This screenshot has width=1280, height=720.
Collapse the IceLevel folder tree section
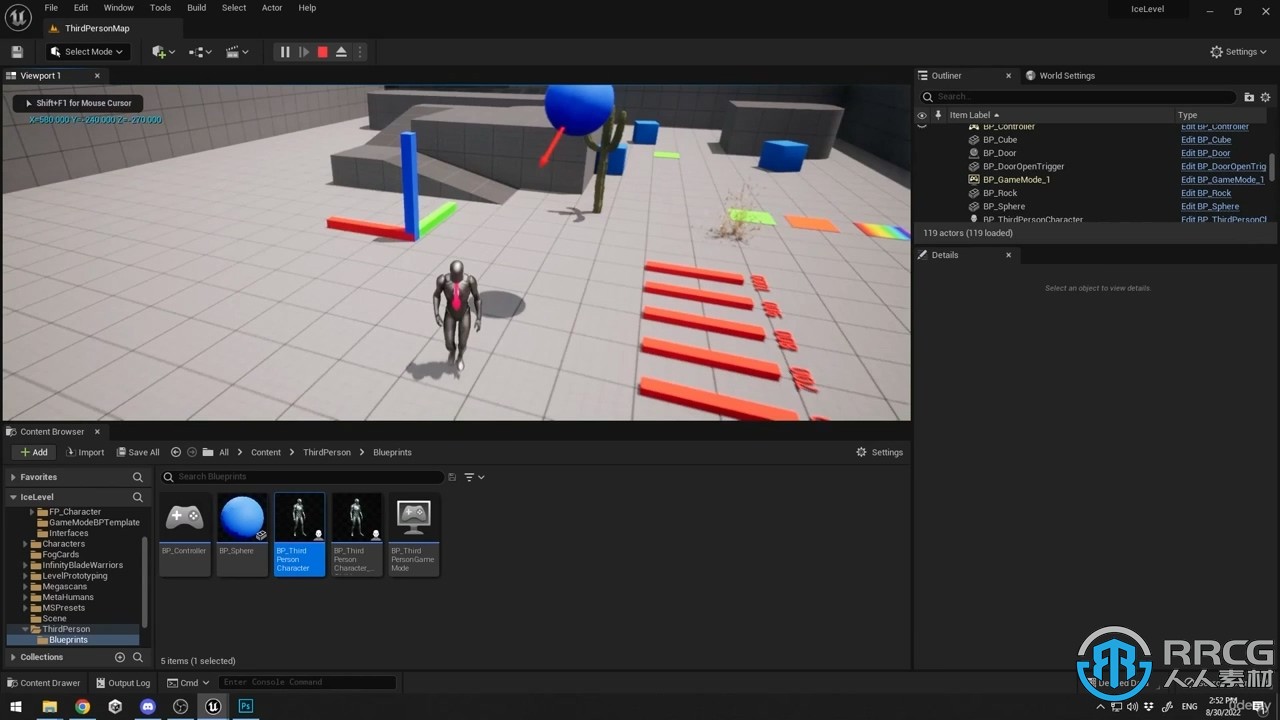pyautogui.click(x=14, y=497)
